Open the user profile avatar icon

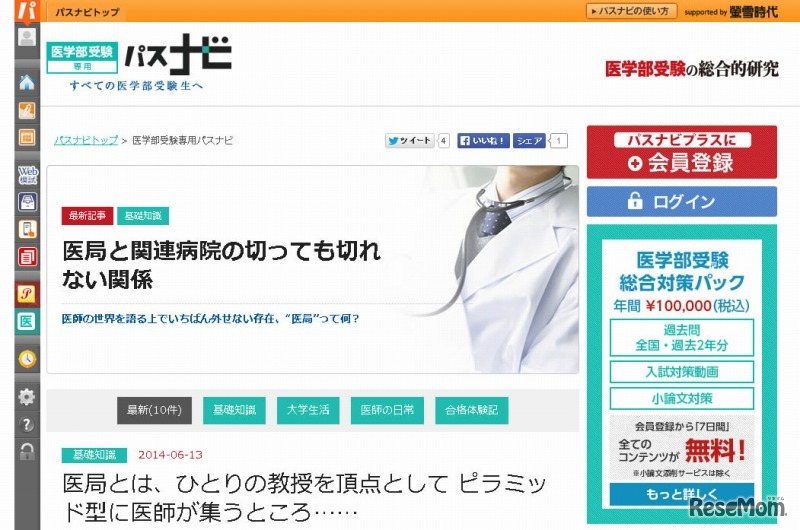(x=27, y=37)
